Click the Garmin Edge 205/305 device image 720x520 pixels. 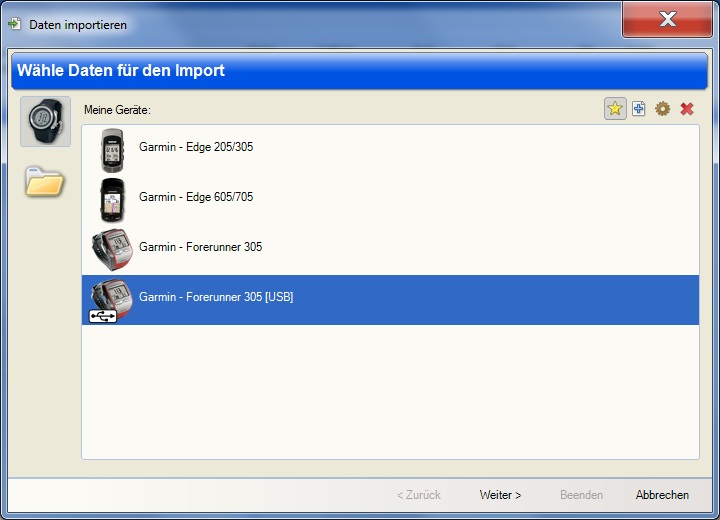pos(112,149)
